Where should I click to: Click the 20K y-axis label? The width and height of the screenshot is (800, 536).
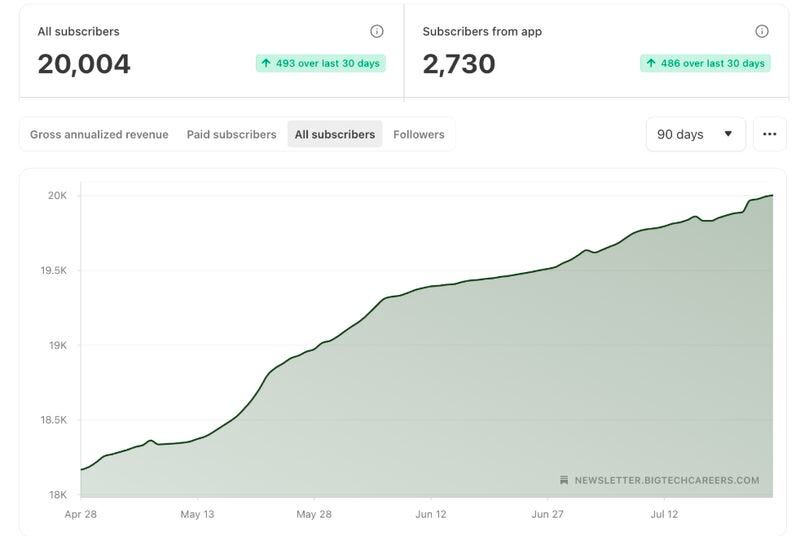(57, 195)
